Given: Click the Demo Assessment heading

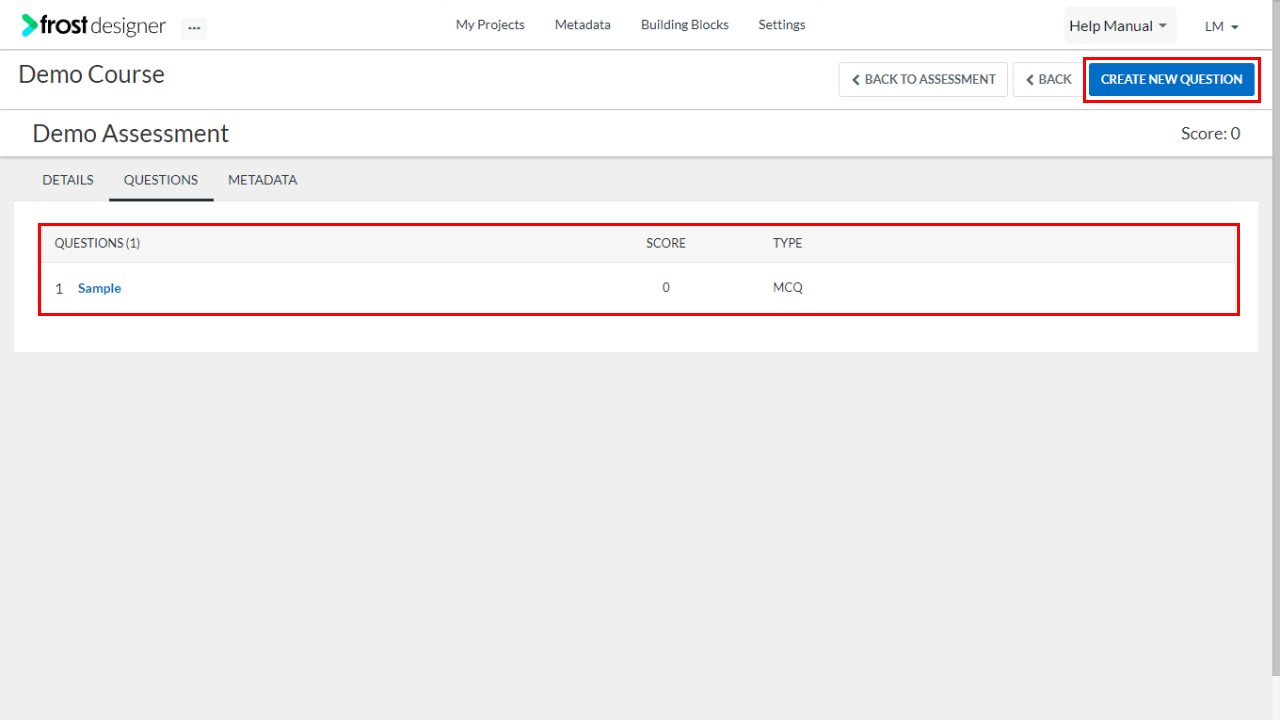Looking at the screenshot, I should [131, 134].
